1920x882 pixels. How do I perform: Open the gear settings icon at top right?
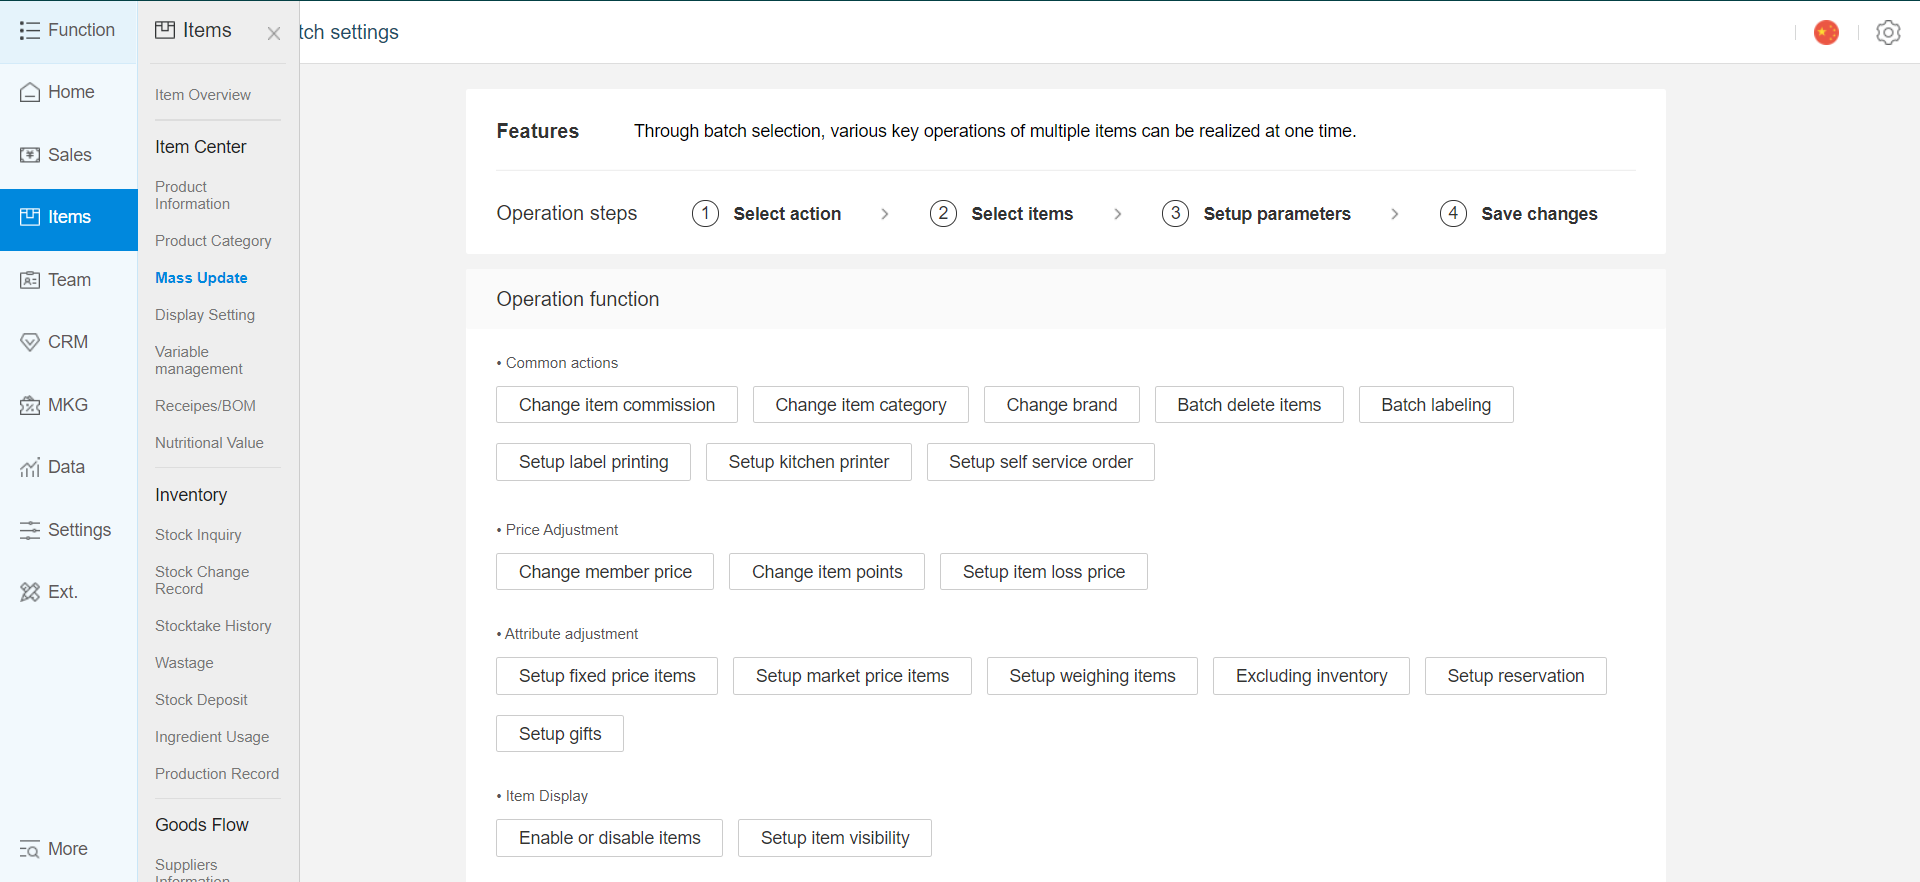tap(1888, 32)
